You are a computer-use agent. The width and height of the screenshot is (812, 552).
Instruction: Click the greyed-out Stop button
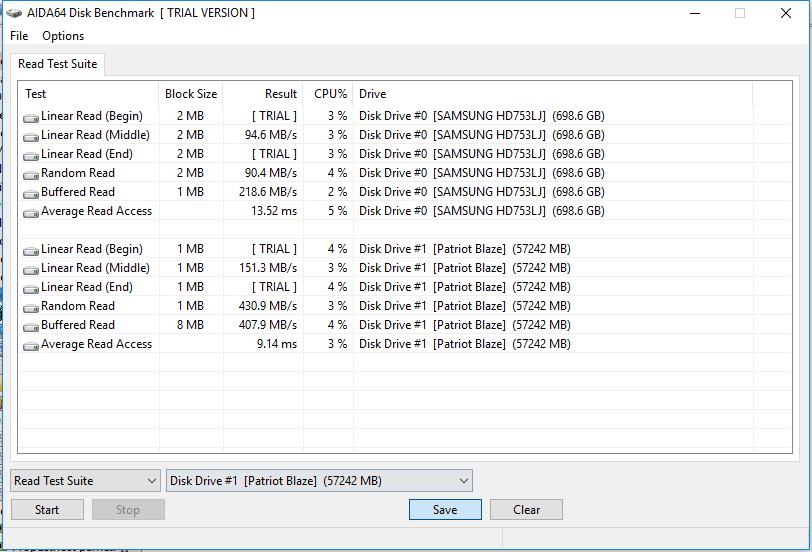[x=128, y=510]
